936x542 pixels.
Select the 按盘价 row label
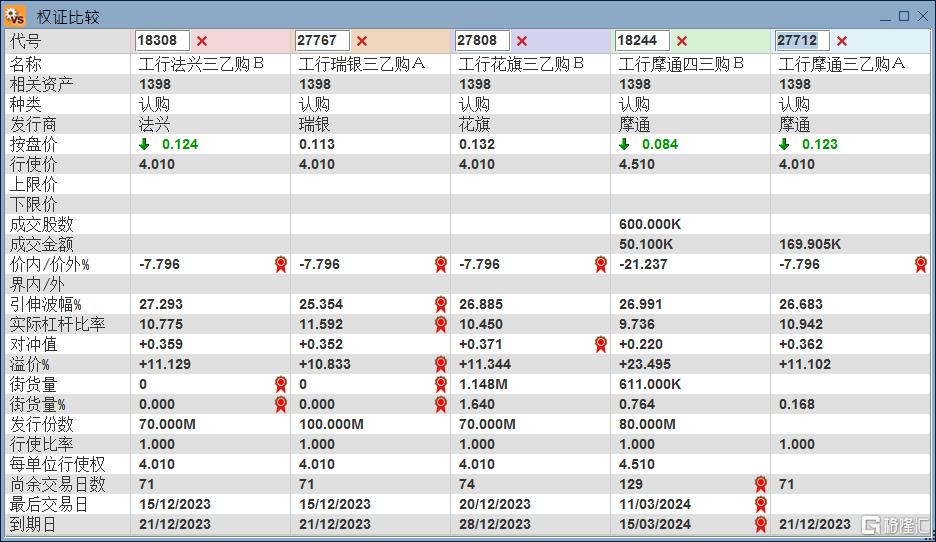pyautogui.click(x=33, y=144)
